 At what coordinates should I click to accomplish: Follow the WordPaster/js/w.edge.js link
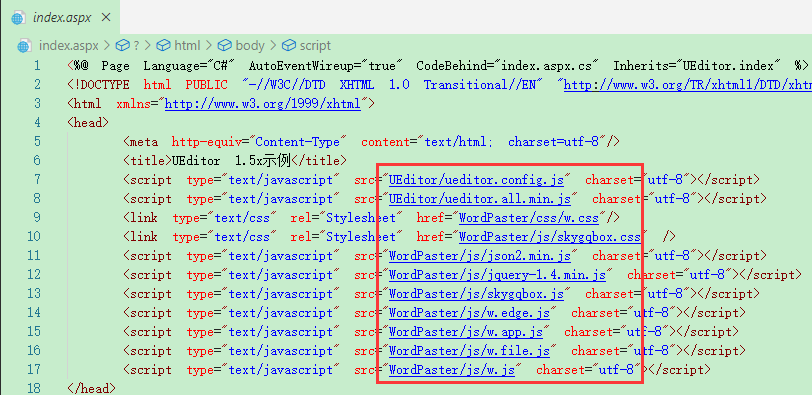469,313
